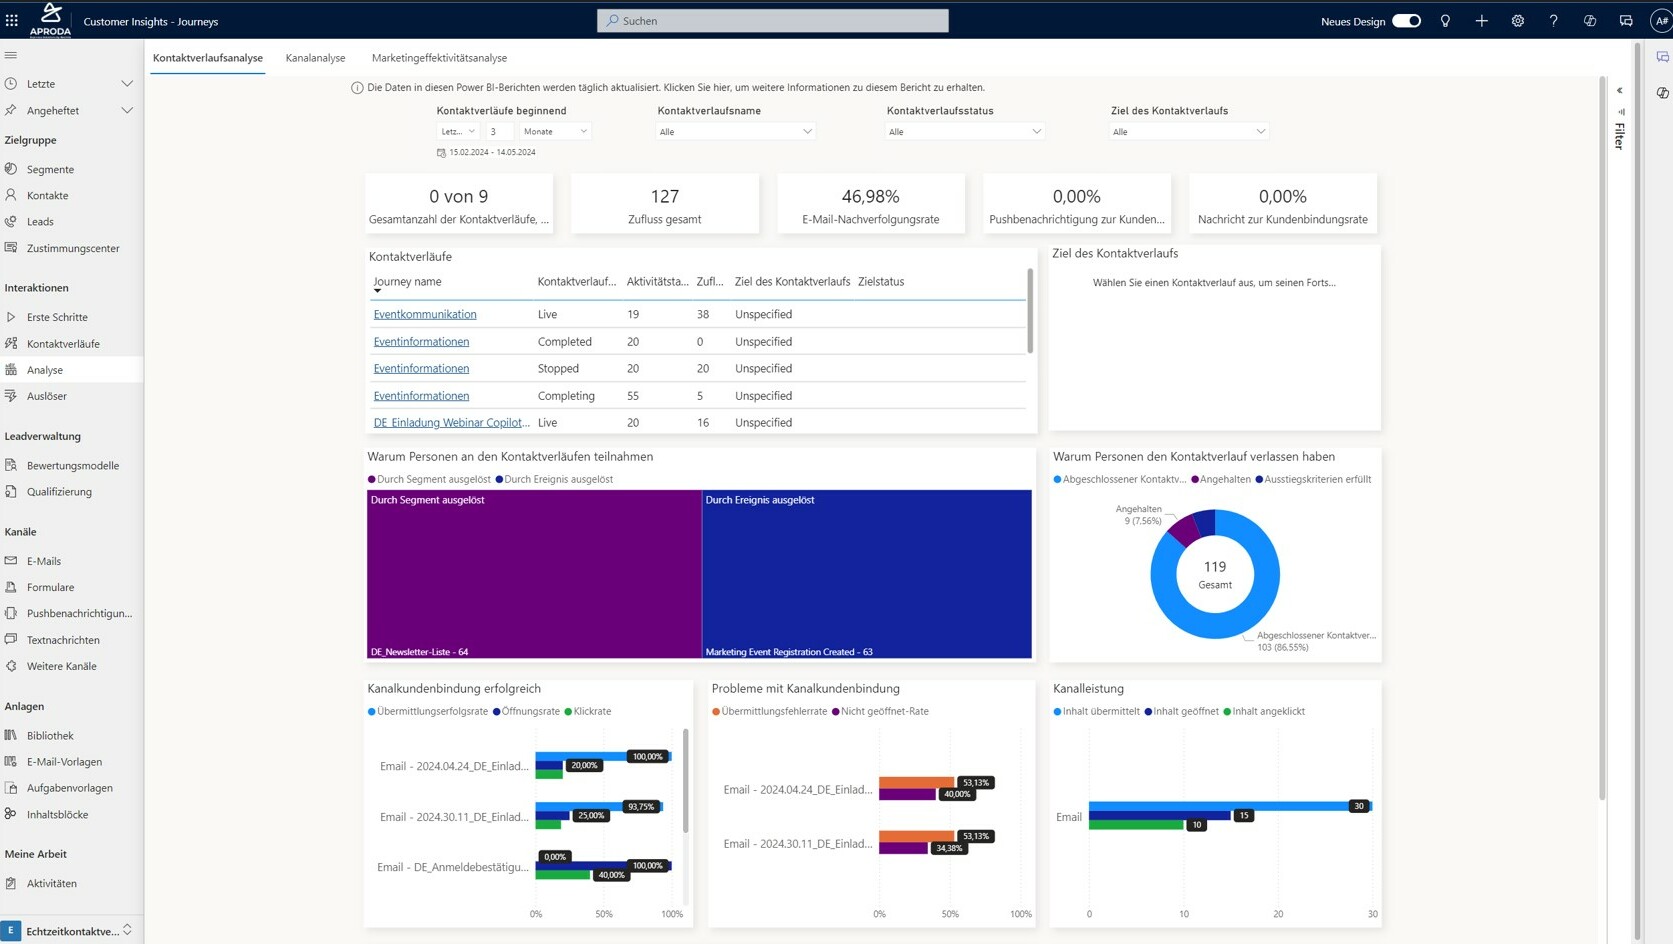This screenshot has width=1673, height=944.
Task: Open the app launcher waffle icon
Action: tap(12, 20)
